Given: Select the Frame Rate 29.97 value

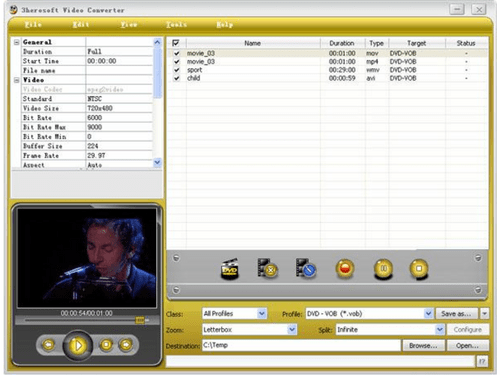Looking at the screenshot, I should (x=119, y=156).
